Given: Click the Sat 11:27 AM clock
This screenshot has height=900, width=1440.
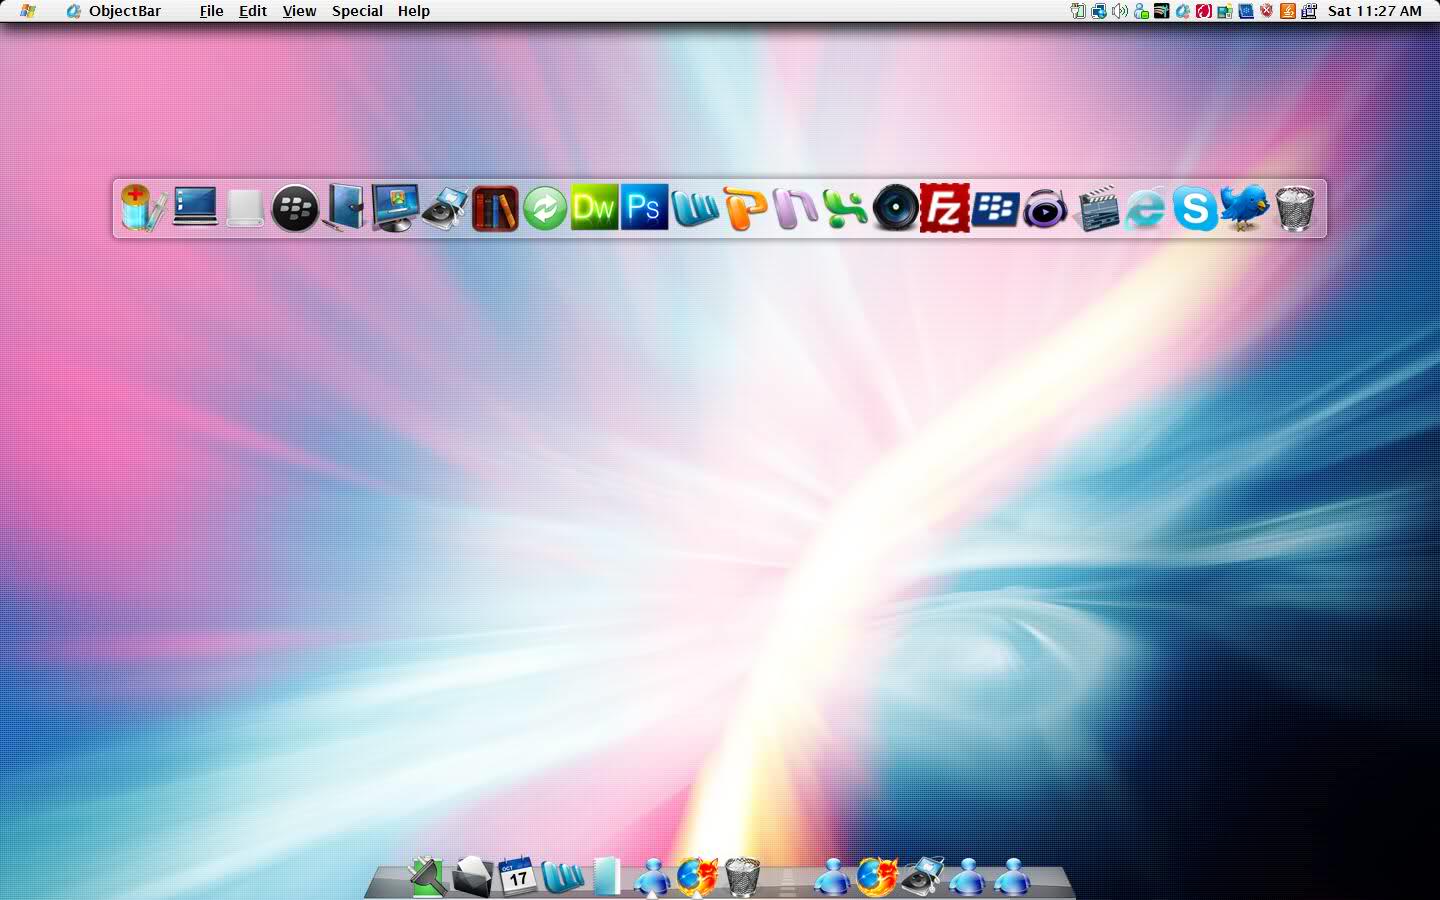Looking at the screenshot, I should point(1374,11).
